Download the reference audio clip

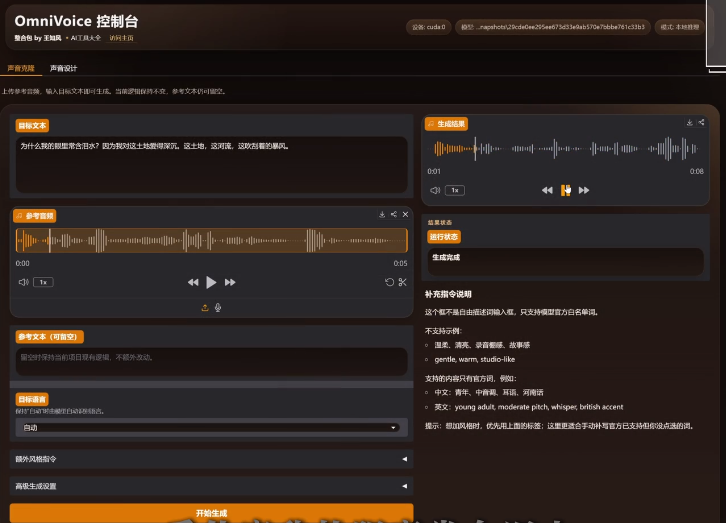382,214
